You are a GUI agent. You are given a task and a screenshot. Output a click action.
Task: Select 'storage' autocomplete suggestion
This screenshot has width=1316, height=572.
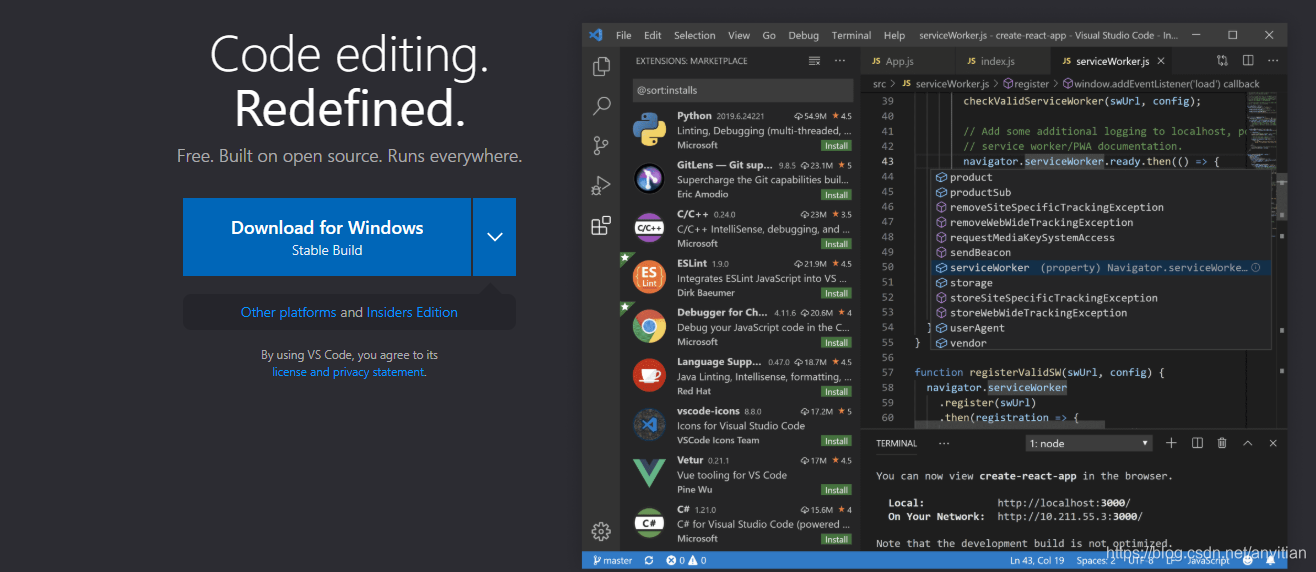tap(1101, 283)
